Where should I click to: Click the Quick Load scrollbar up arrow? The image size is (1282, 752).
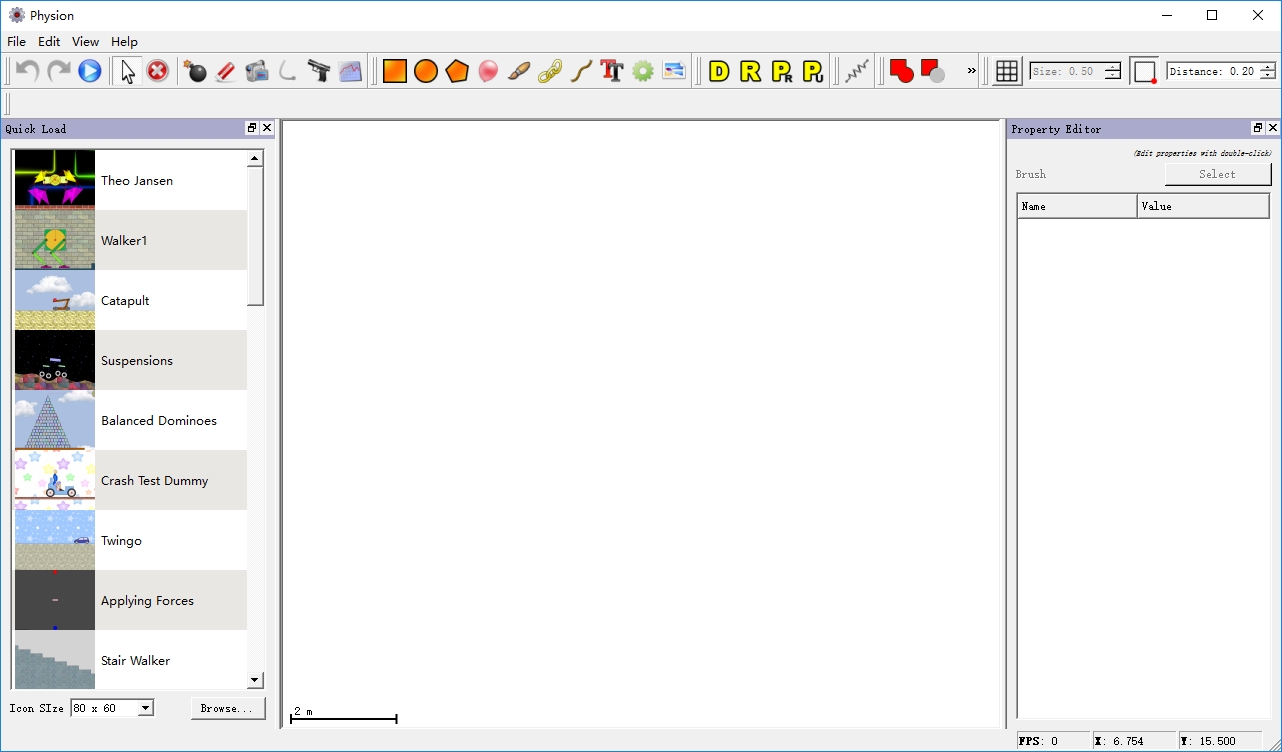click(x=255, y=158)
